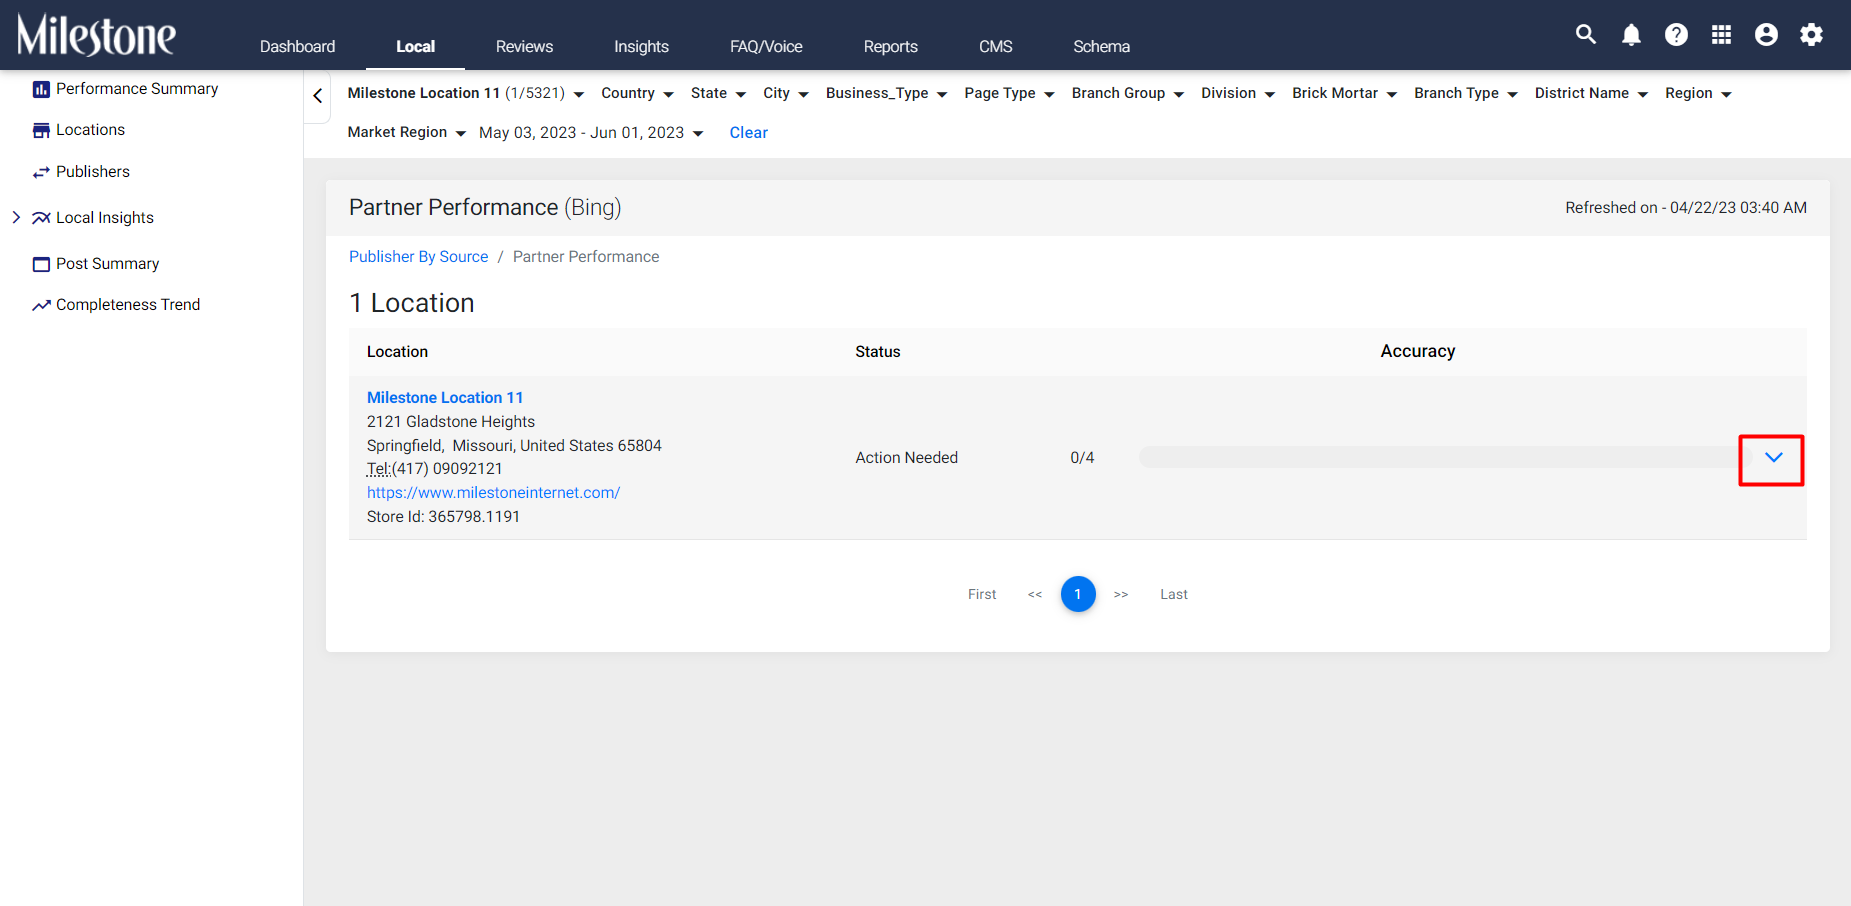This screenshot has height=906, width=1851.
Task: Open the date range picker dropdown
Action: [591, 133]
